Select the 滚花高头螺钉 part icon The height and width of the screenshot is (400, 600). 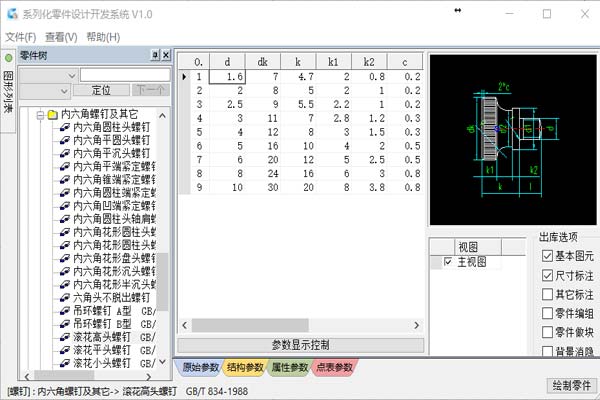click(x=64, y=336)
